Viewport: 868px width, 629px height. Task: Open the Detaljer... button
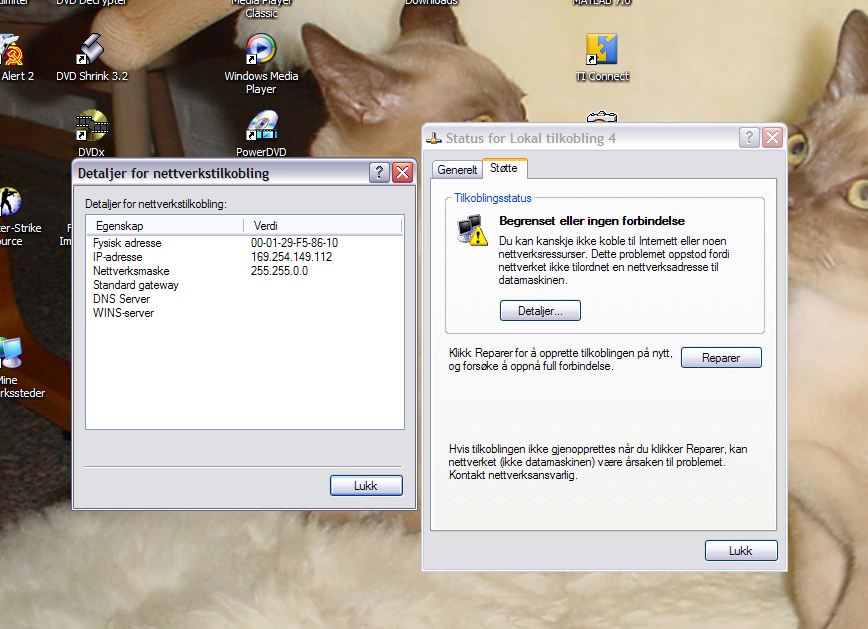click(540, 311)
